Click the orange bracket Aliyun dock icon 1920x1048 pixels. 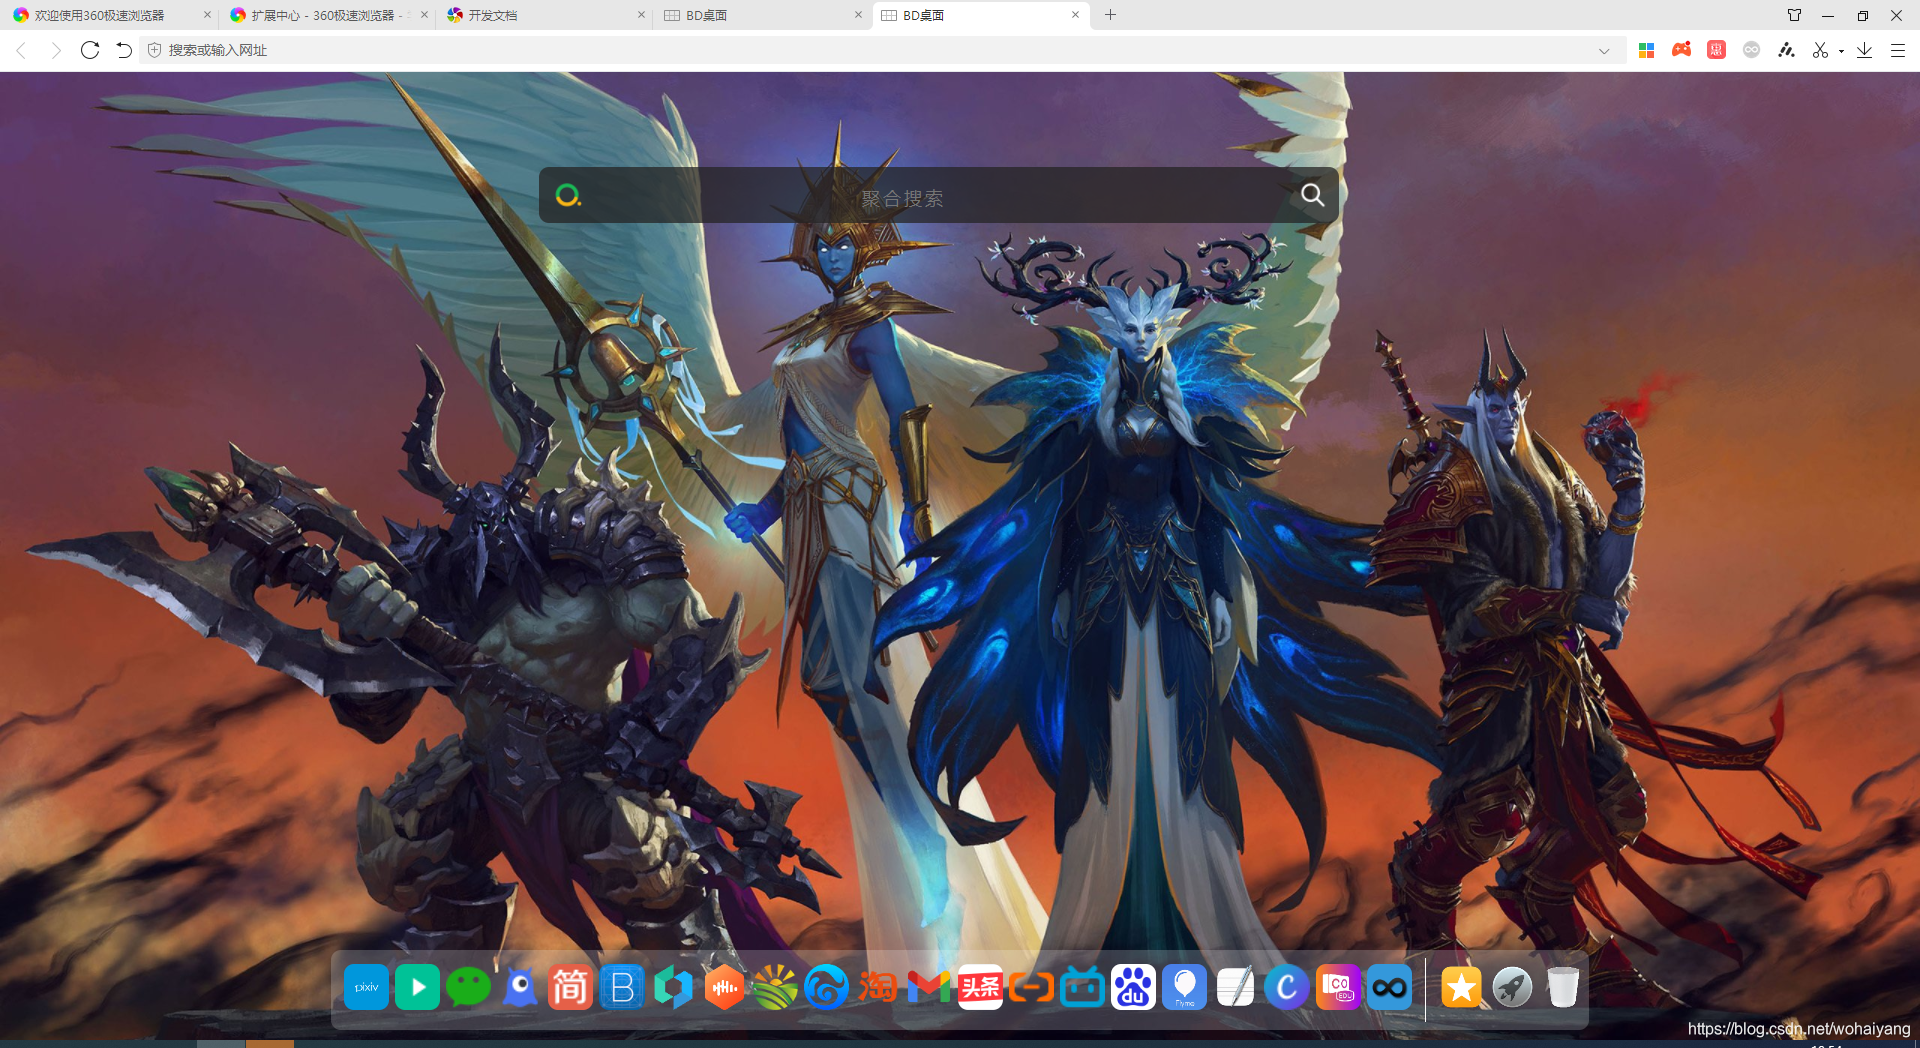1031,987
